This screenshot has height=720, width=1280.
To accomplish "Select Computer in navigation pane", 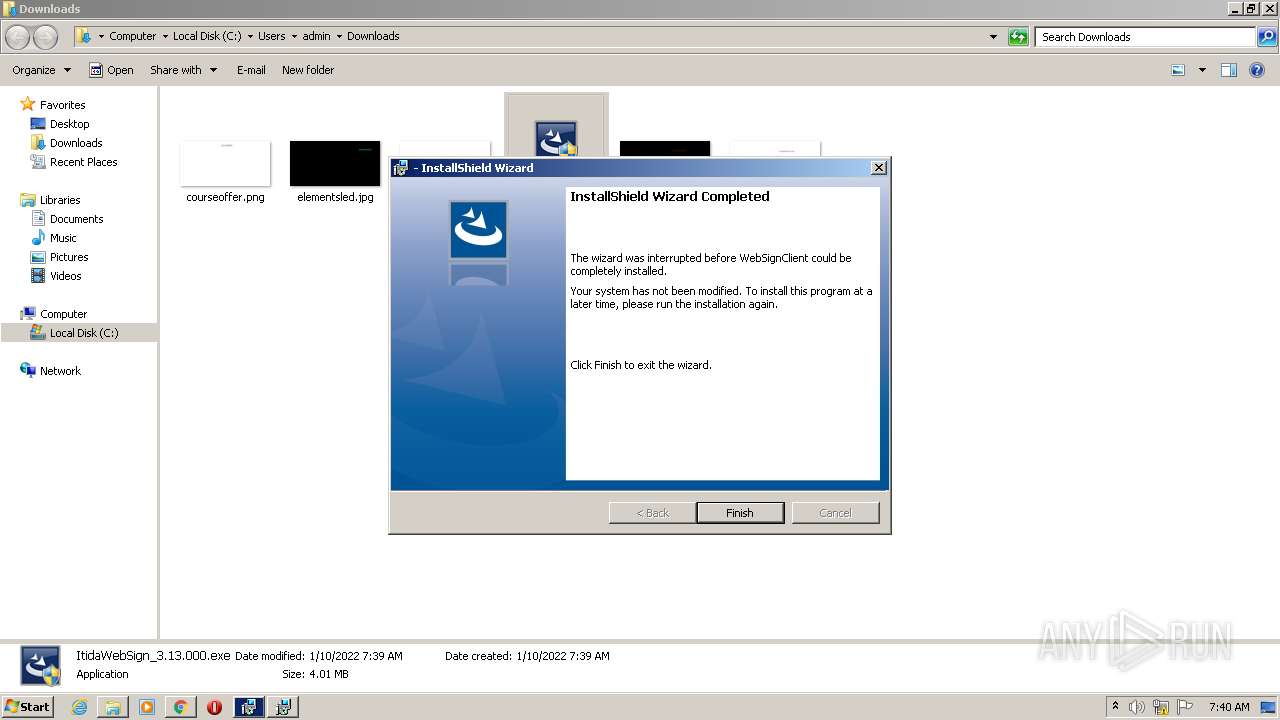I will [63, 314].
